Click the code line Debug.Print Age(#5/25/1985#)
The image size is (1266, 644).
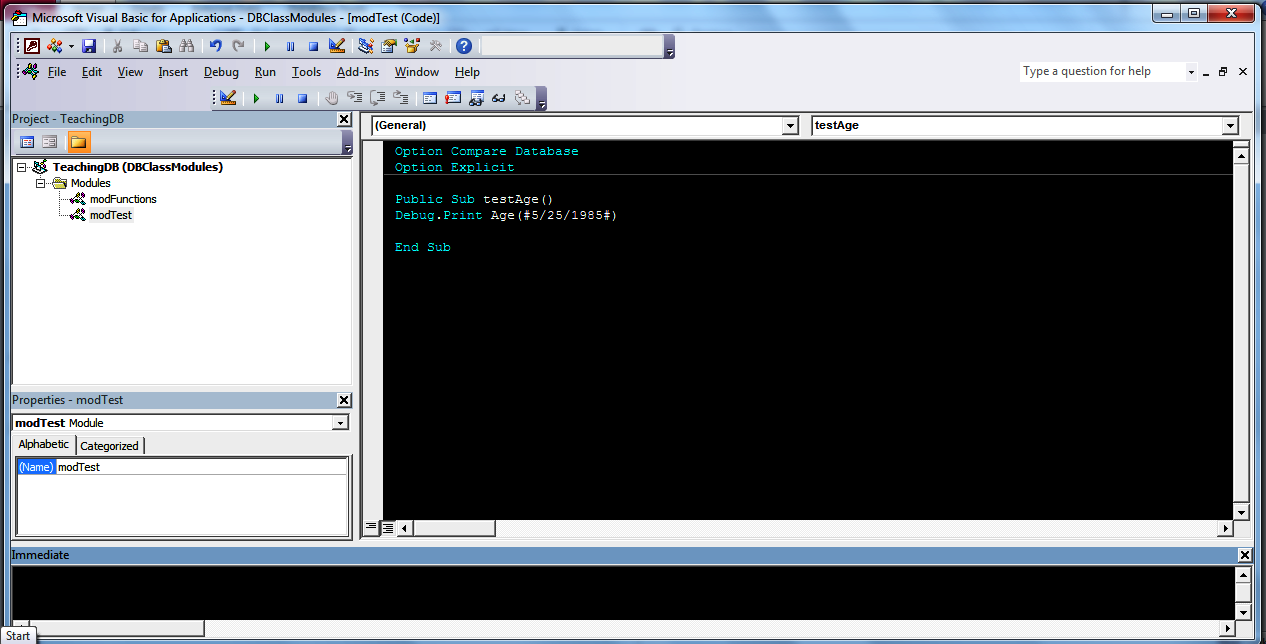point(506,215)
